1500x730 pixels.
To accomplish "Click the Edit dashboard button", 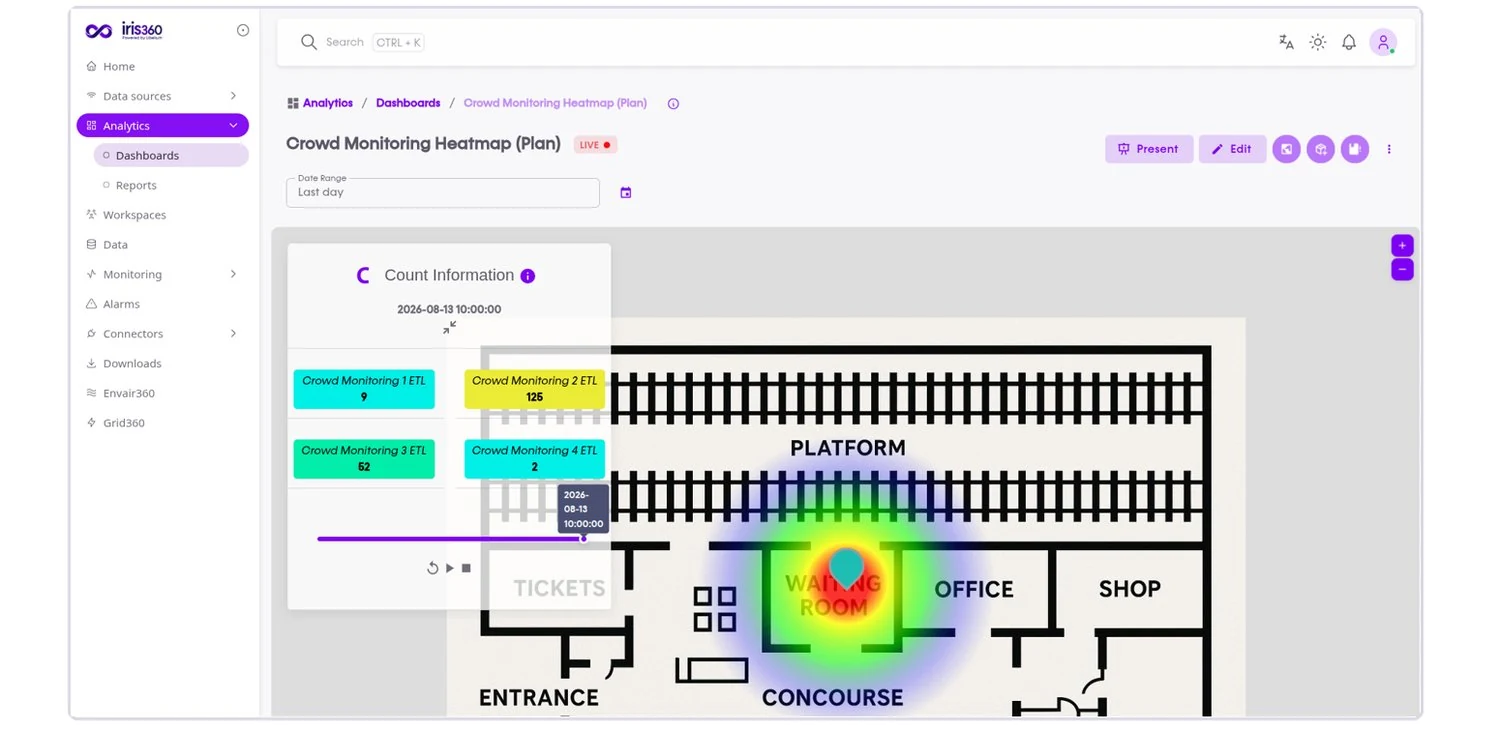I will point(1232,149).
